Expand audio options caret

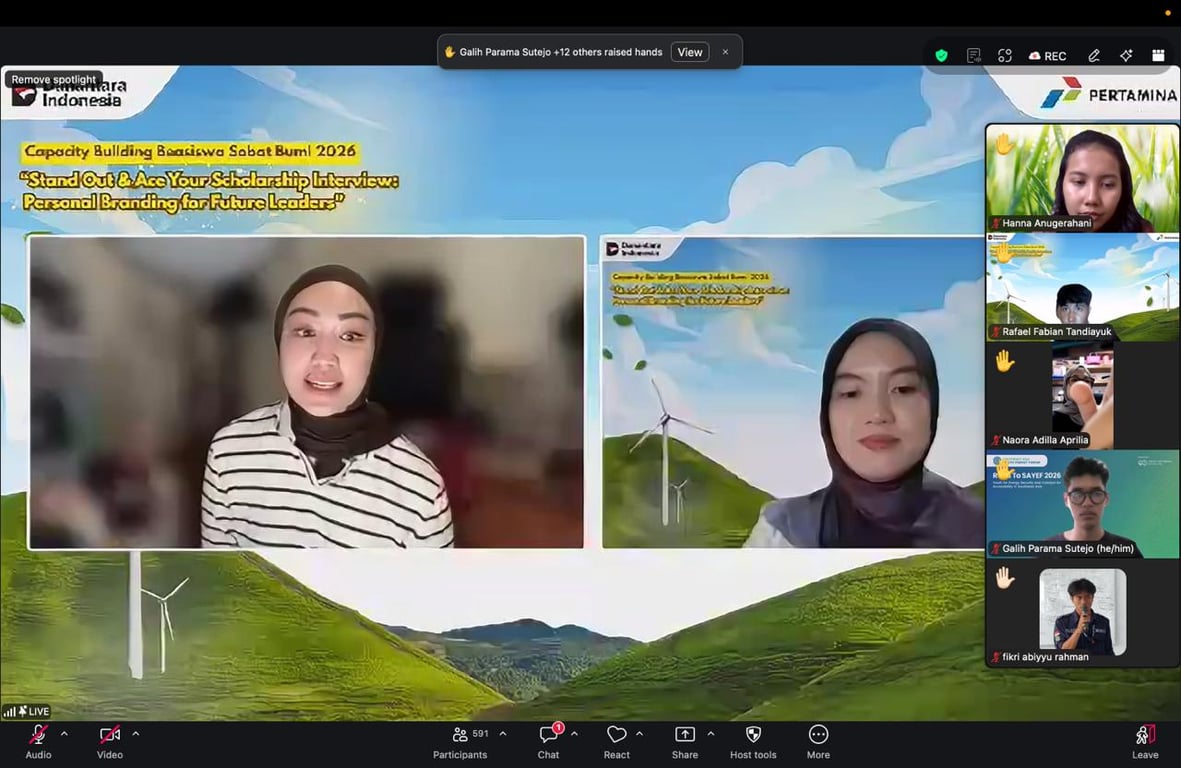pyautogui.click(x=64, y=733)
